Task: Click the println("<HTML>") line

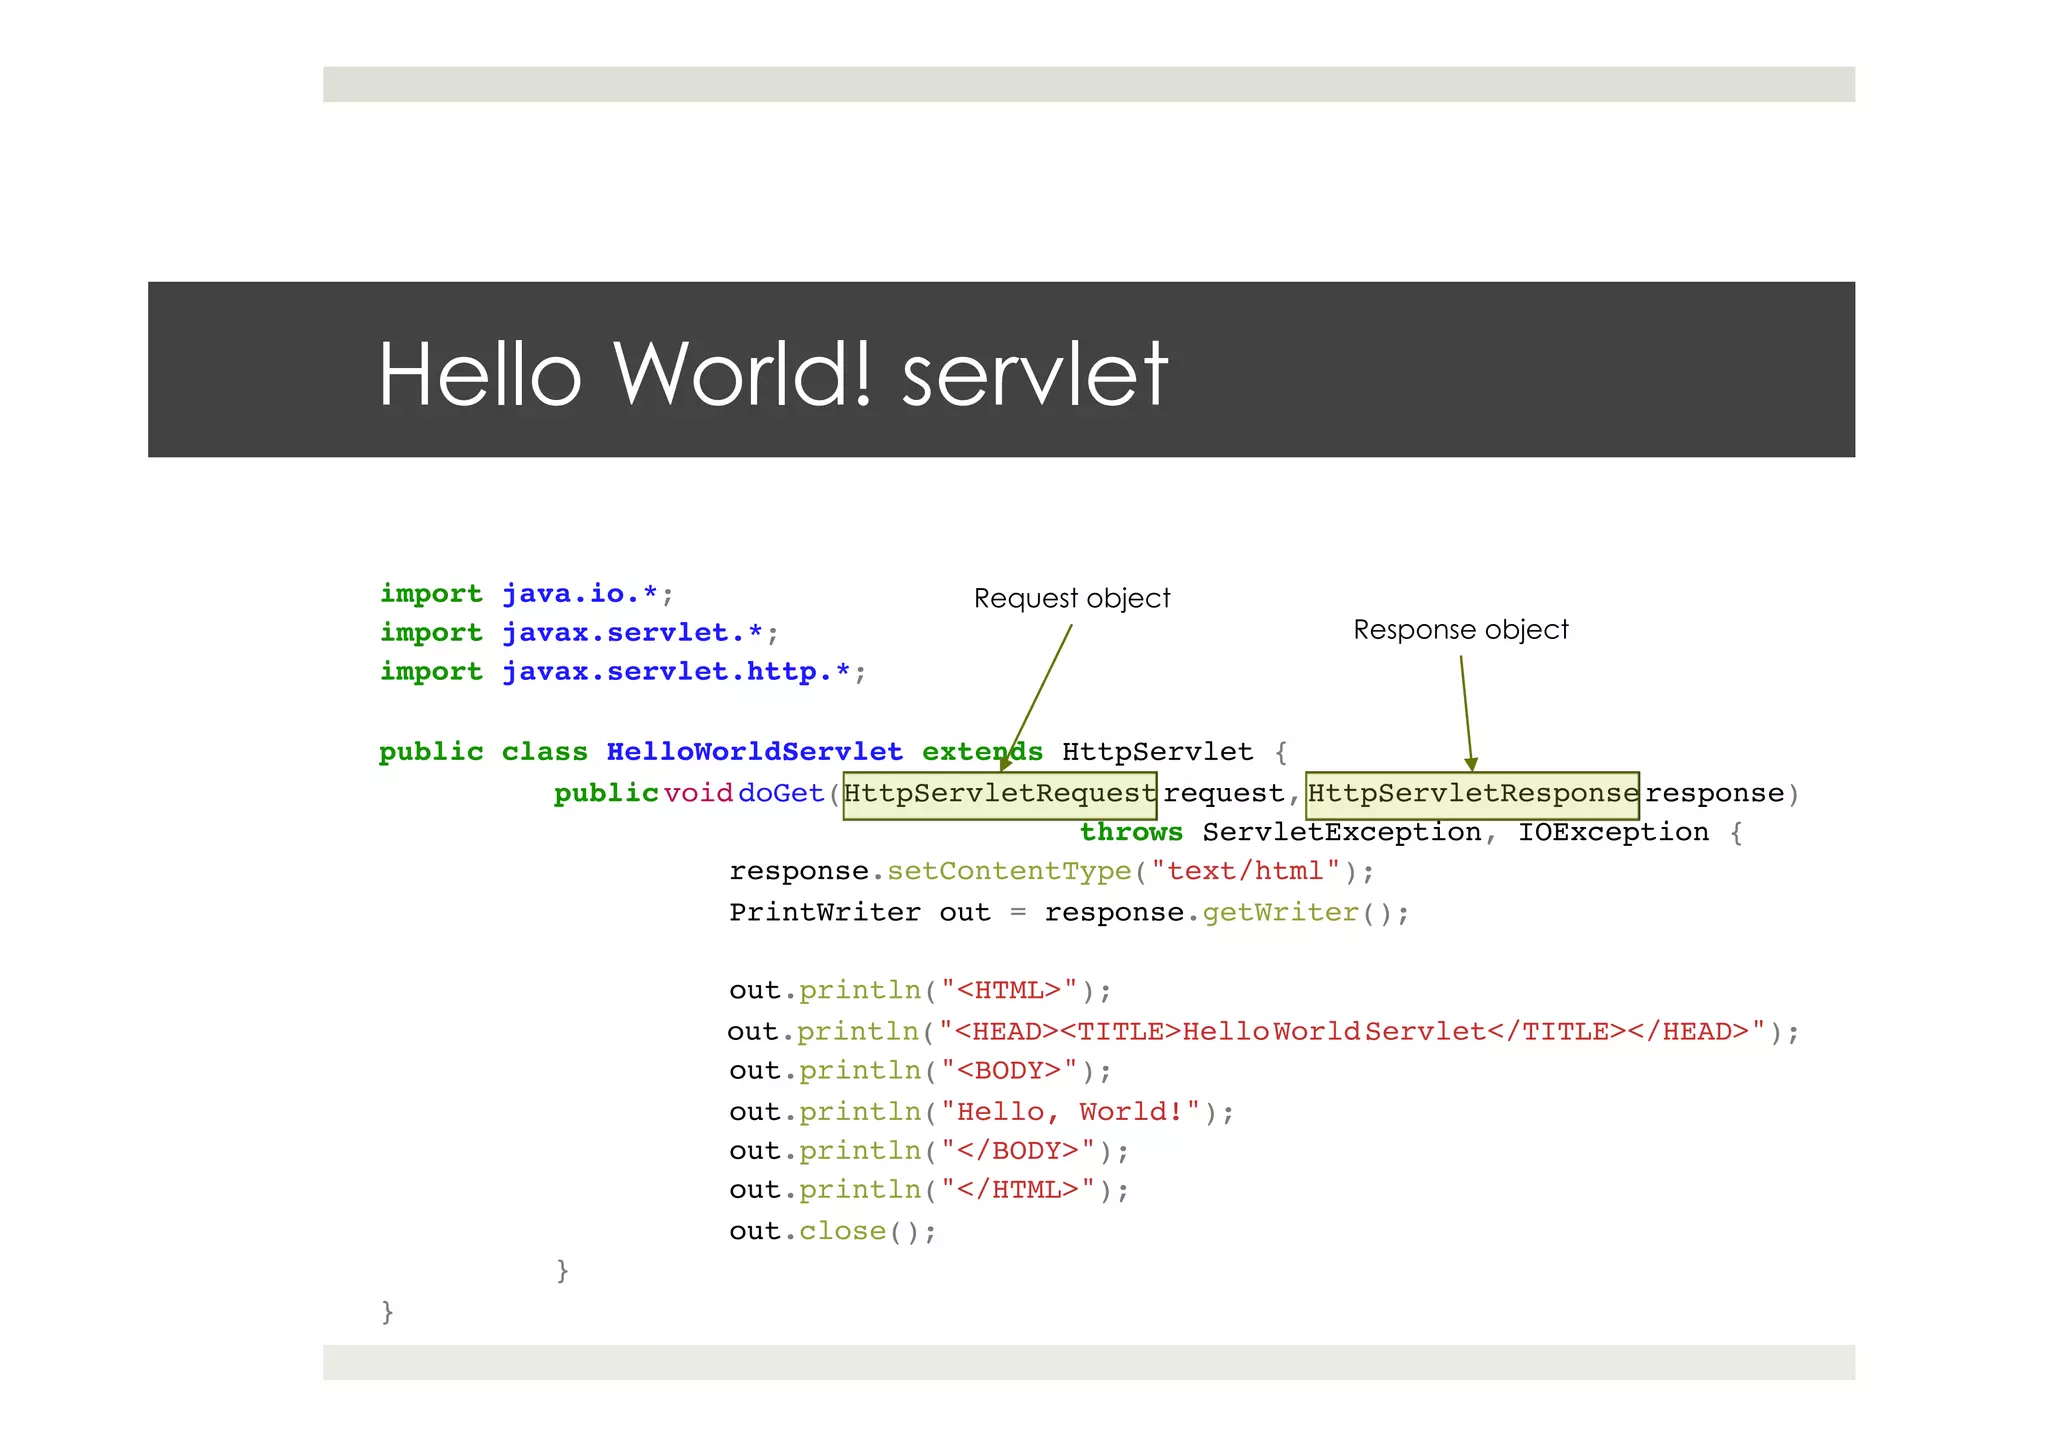Action: tap(920, 991)
